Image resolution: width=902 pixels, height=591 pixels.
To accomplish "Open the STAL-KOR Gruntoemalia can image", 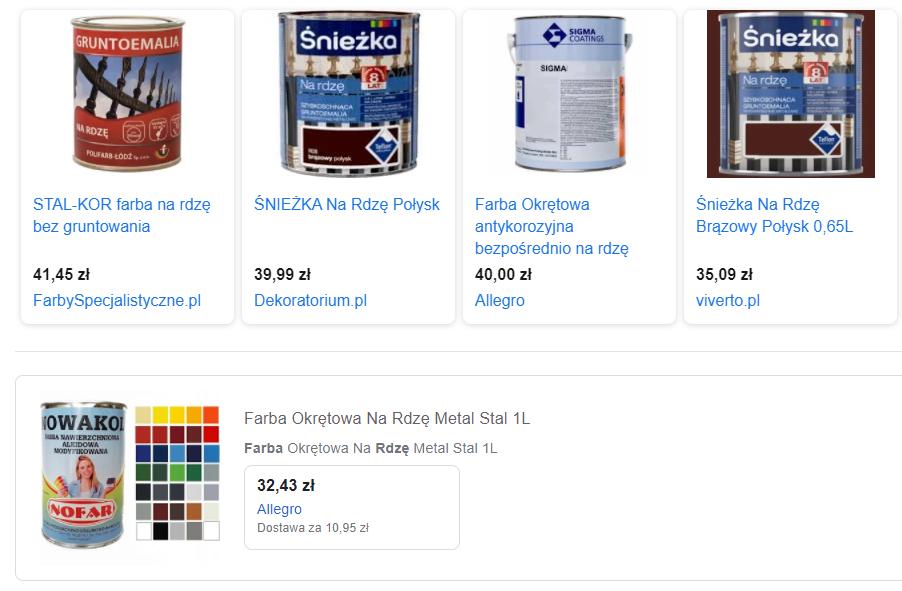I will pyautogui.click(x=128, y=93).
